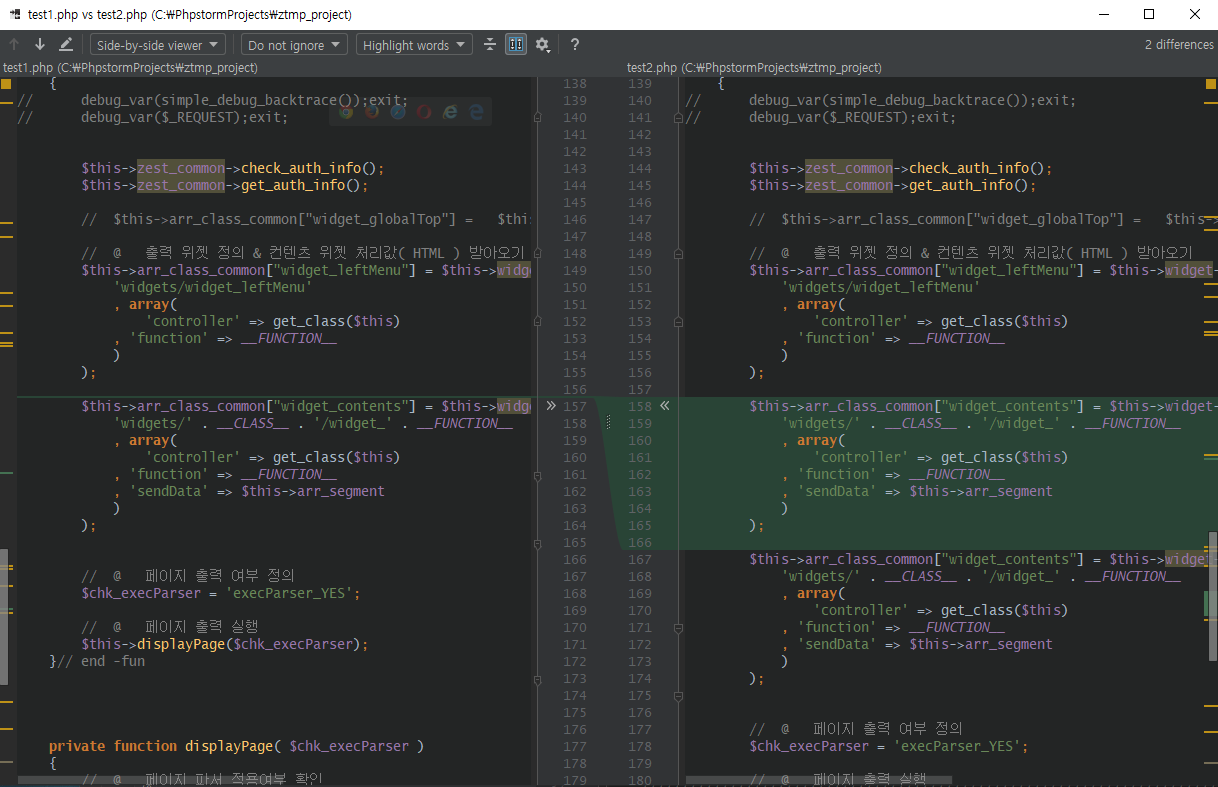Collapse fold marker at left line 152
Image resolution: width=1218 pixels, height=787 pixels.
pyautogui.click(x=538, y=321)
